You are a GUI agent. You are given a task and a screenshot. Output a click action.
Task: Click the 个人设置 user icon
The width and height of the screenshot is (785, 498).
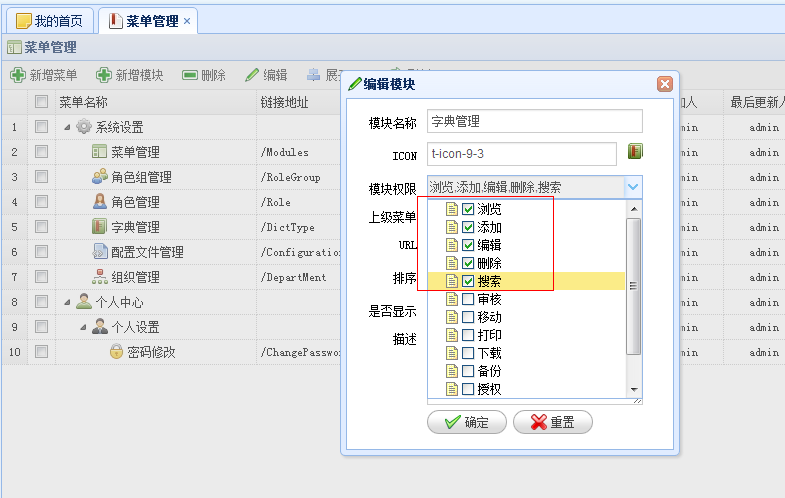[x=100, y=326]
